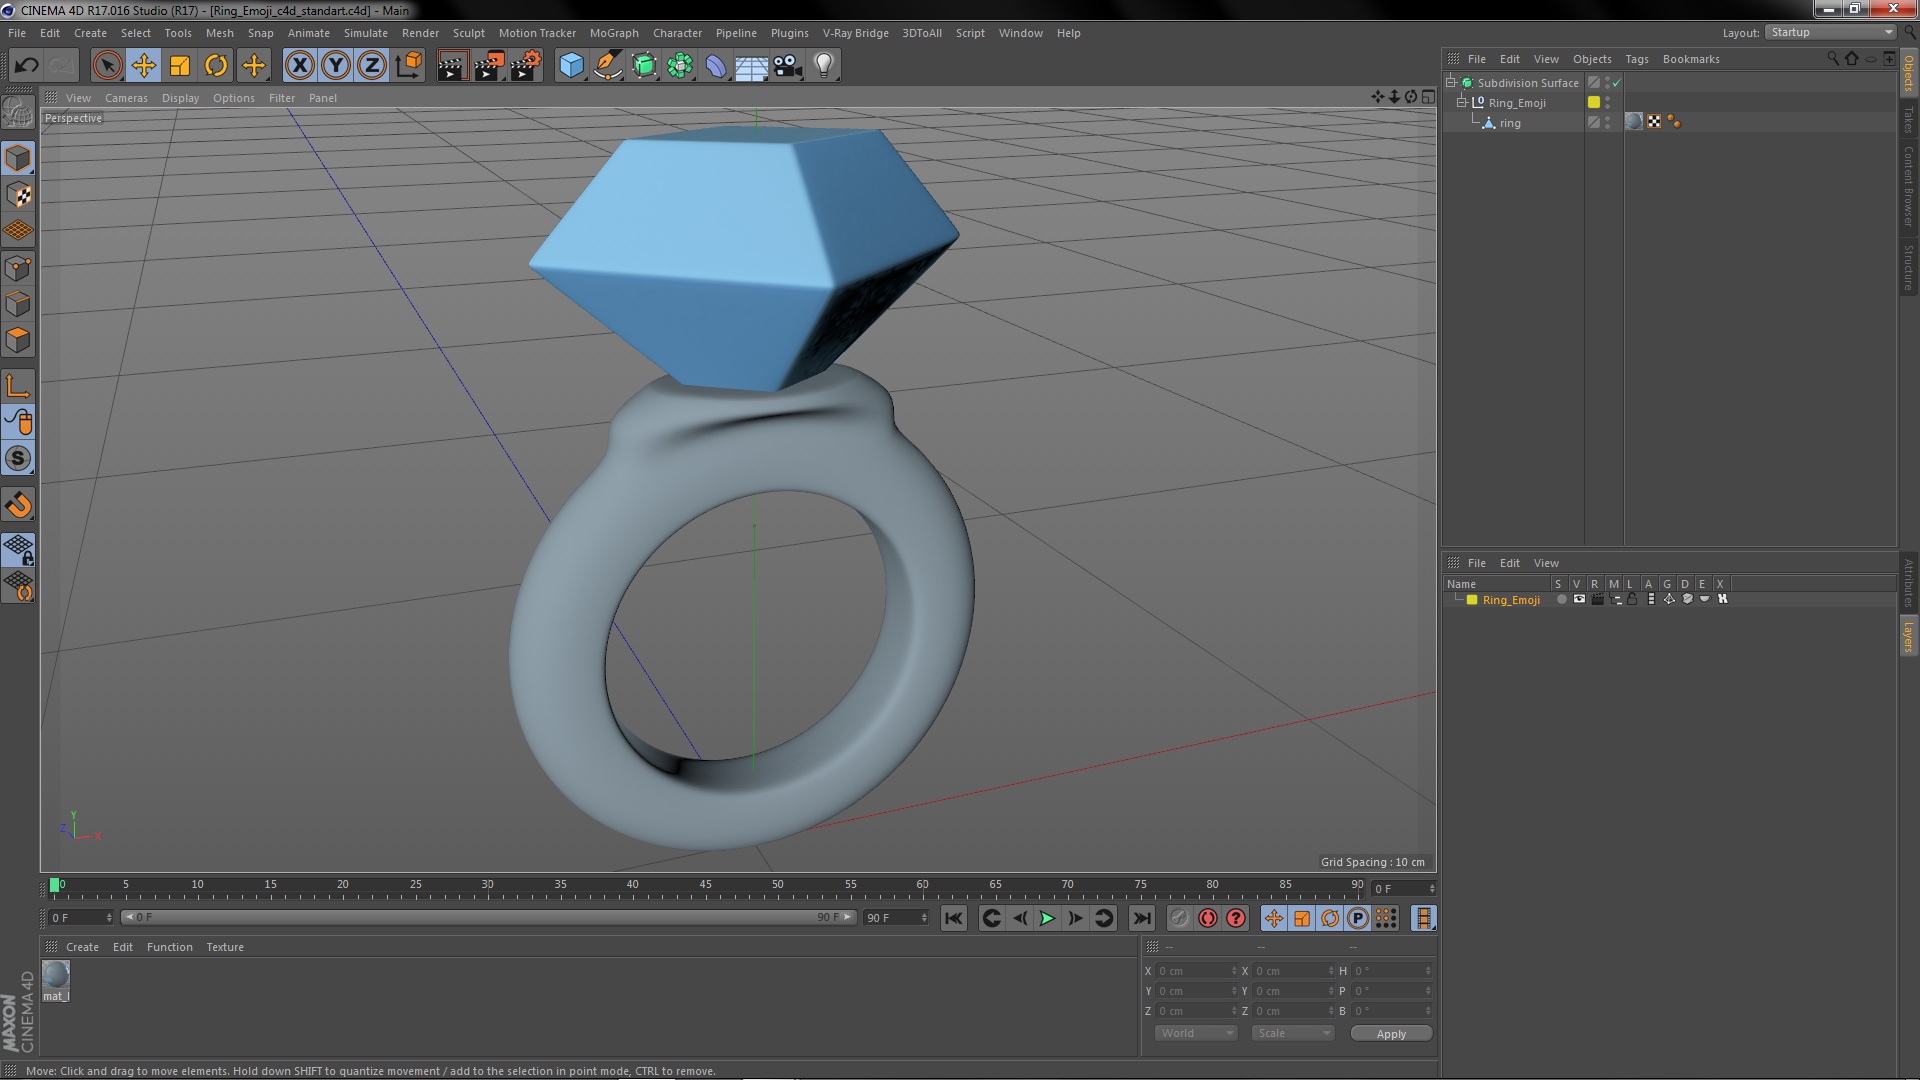1920x1080 pixels.
Task: Open the deformer Bend icon
Action: click(x=716, y=66)
